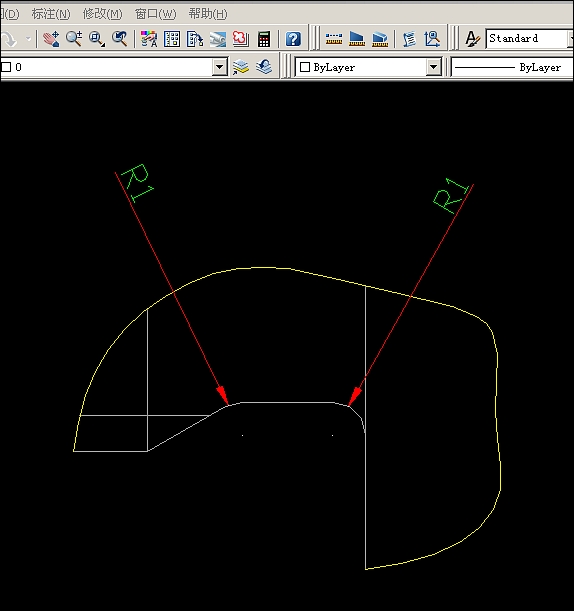Open the 帮助(H) menu
This screenshot has height=611, width=574.
click(208, 14)
